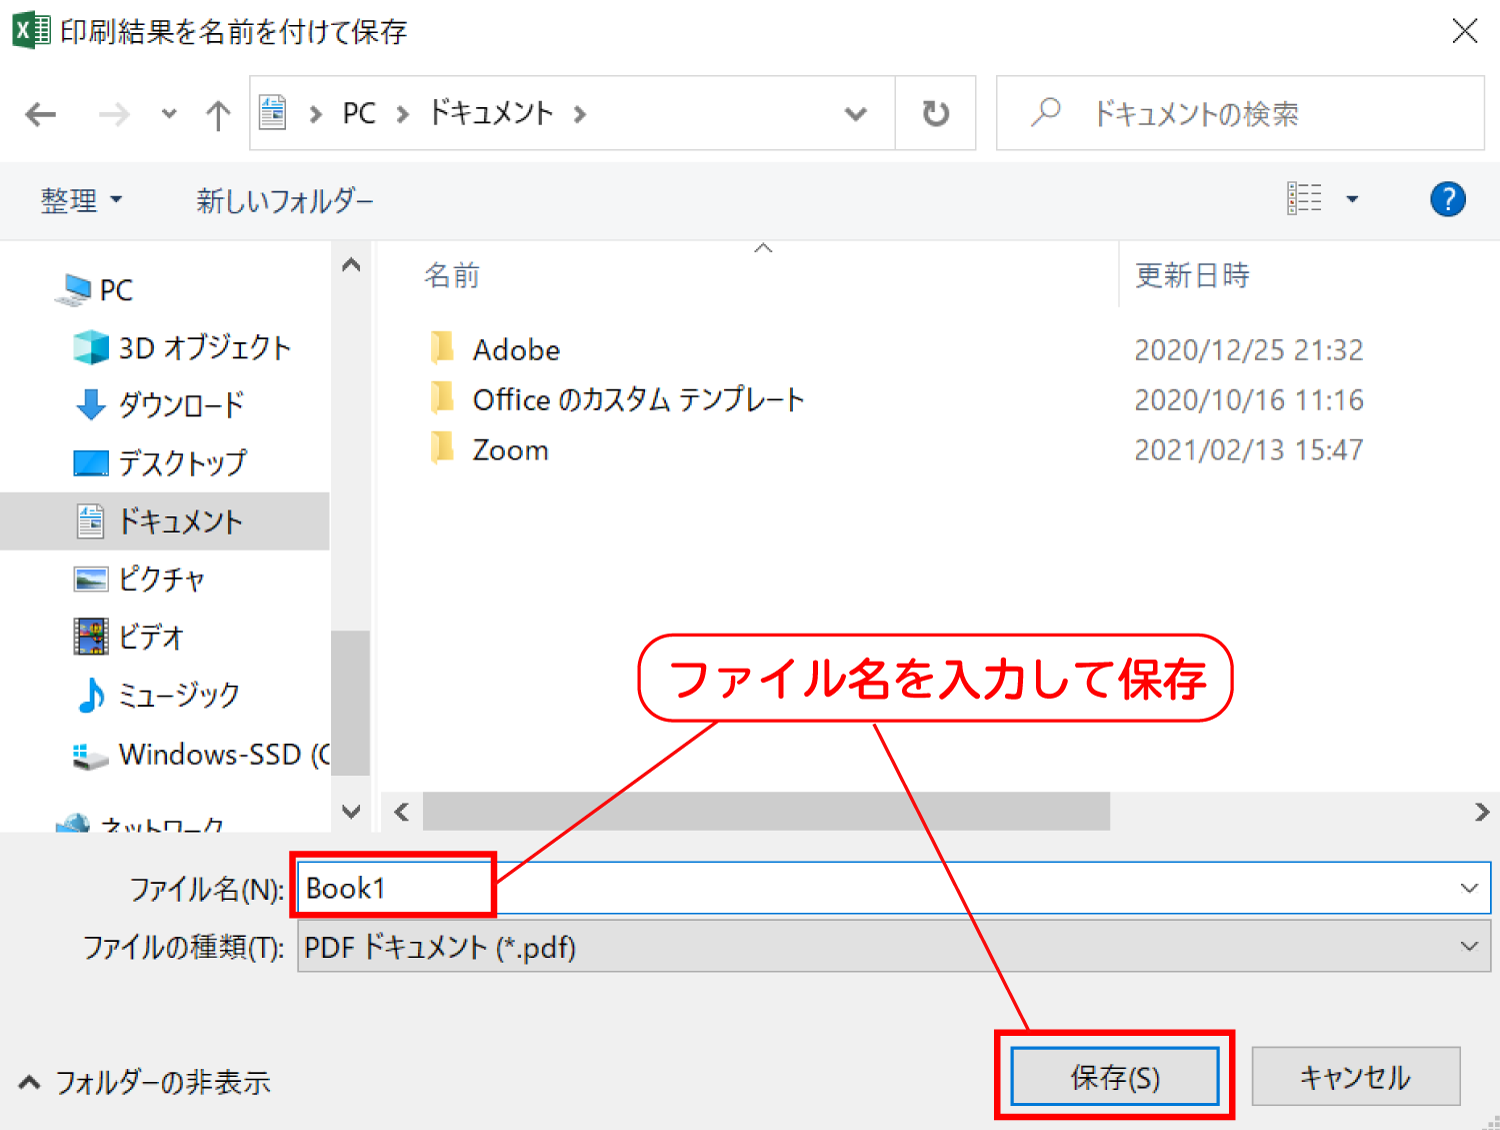
Task: Open the Adobe folder
Action: coord(515,350)
